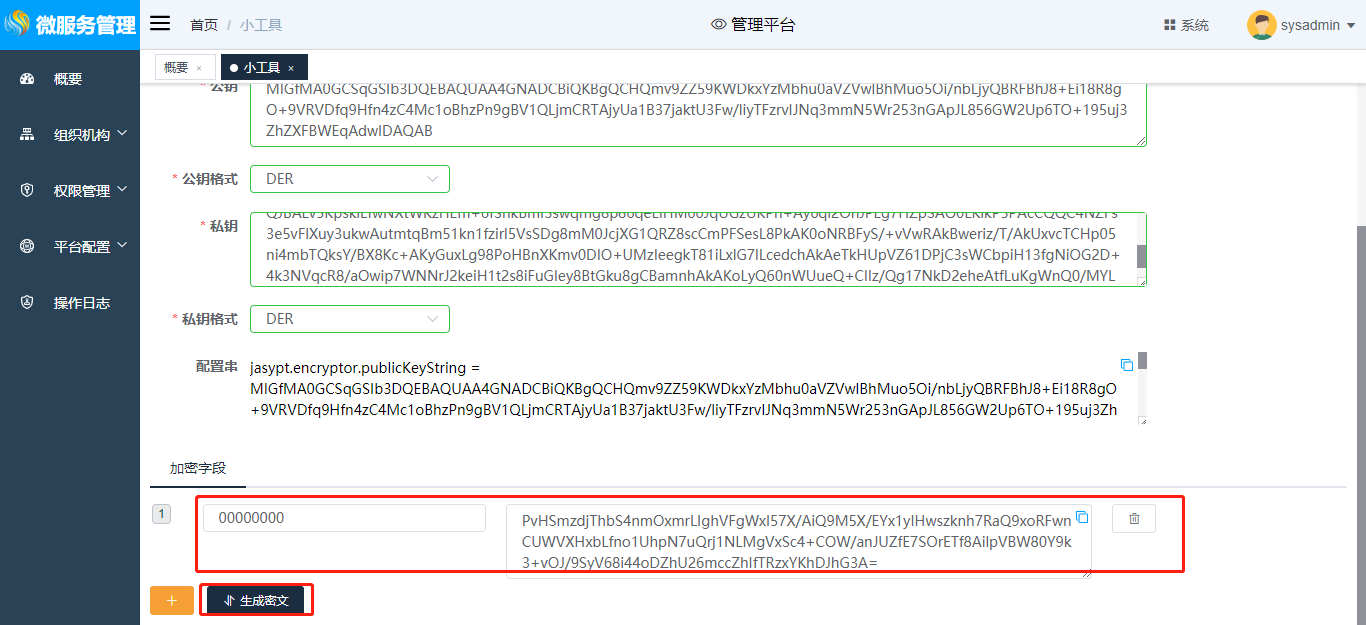Click the 操作日志 shield icon

tap(27, 303)
